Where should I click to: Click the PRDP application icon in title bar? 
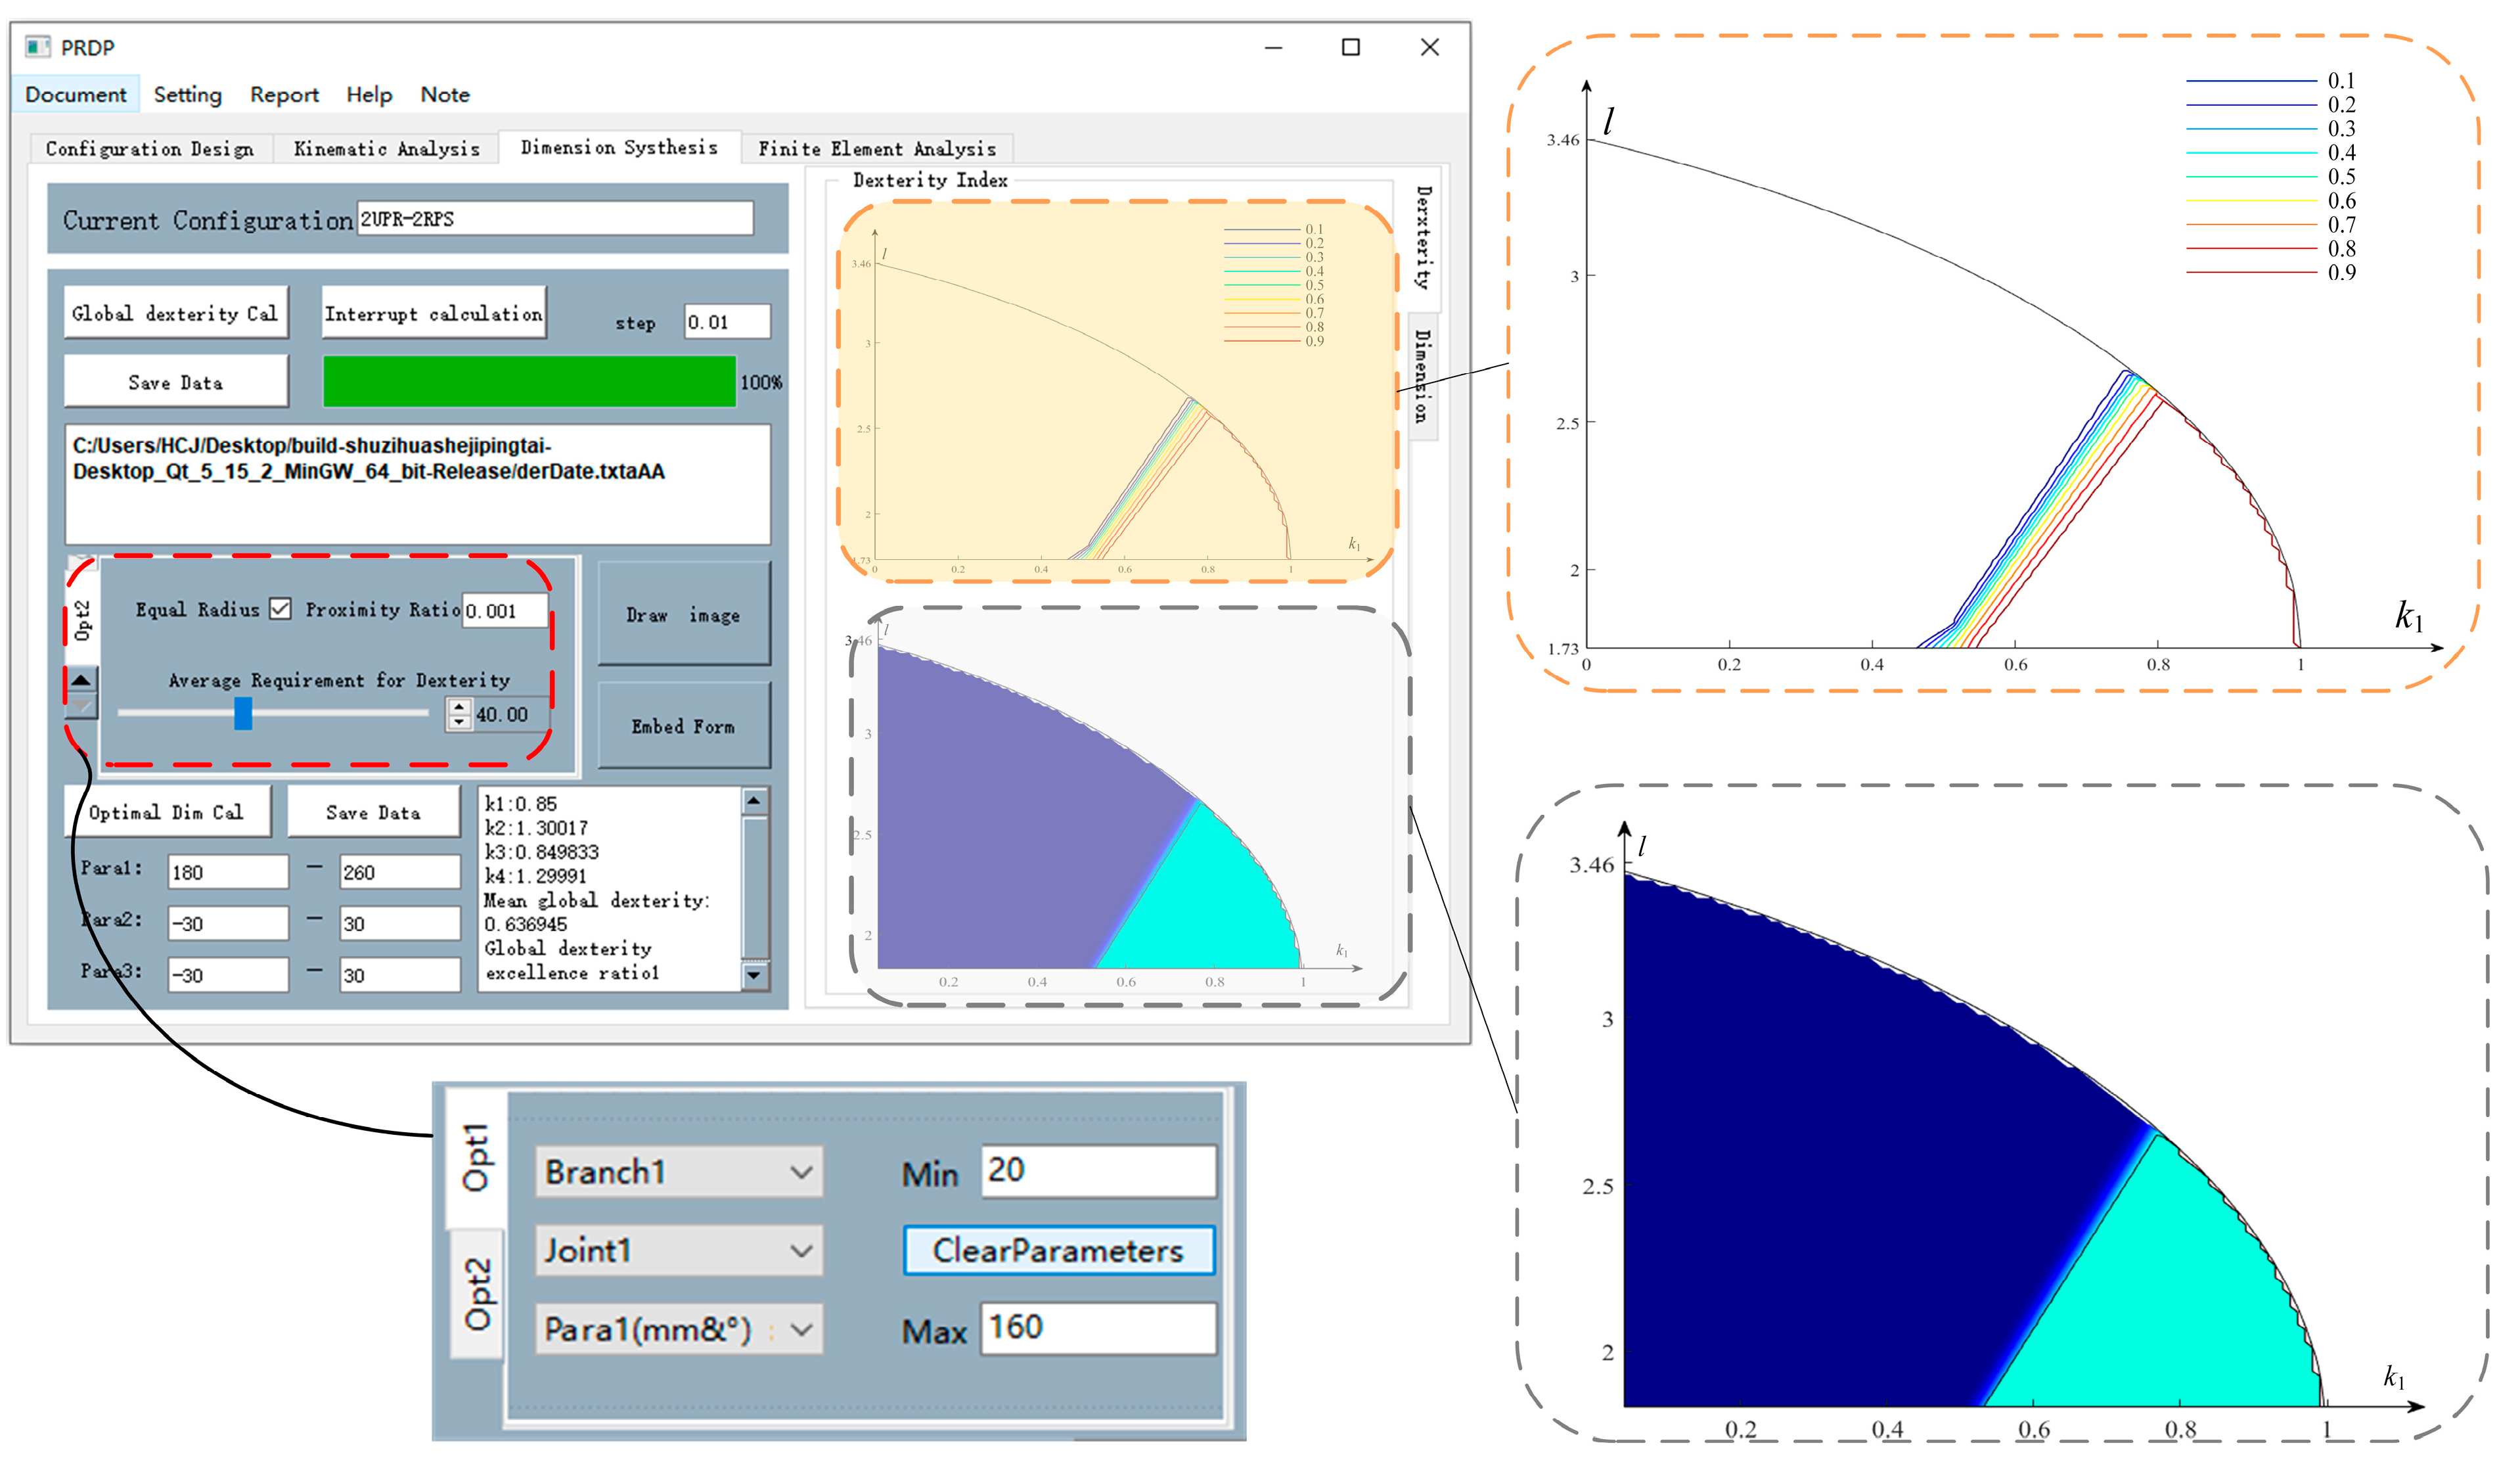37,47
